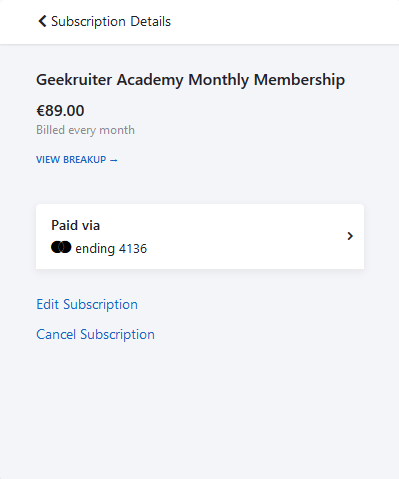Click the card digits '4136'
The image size is (399, 479).
pos(133,249)
